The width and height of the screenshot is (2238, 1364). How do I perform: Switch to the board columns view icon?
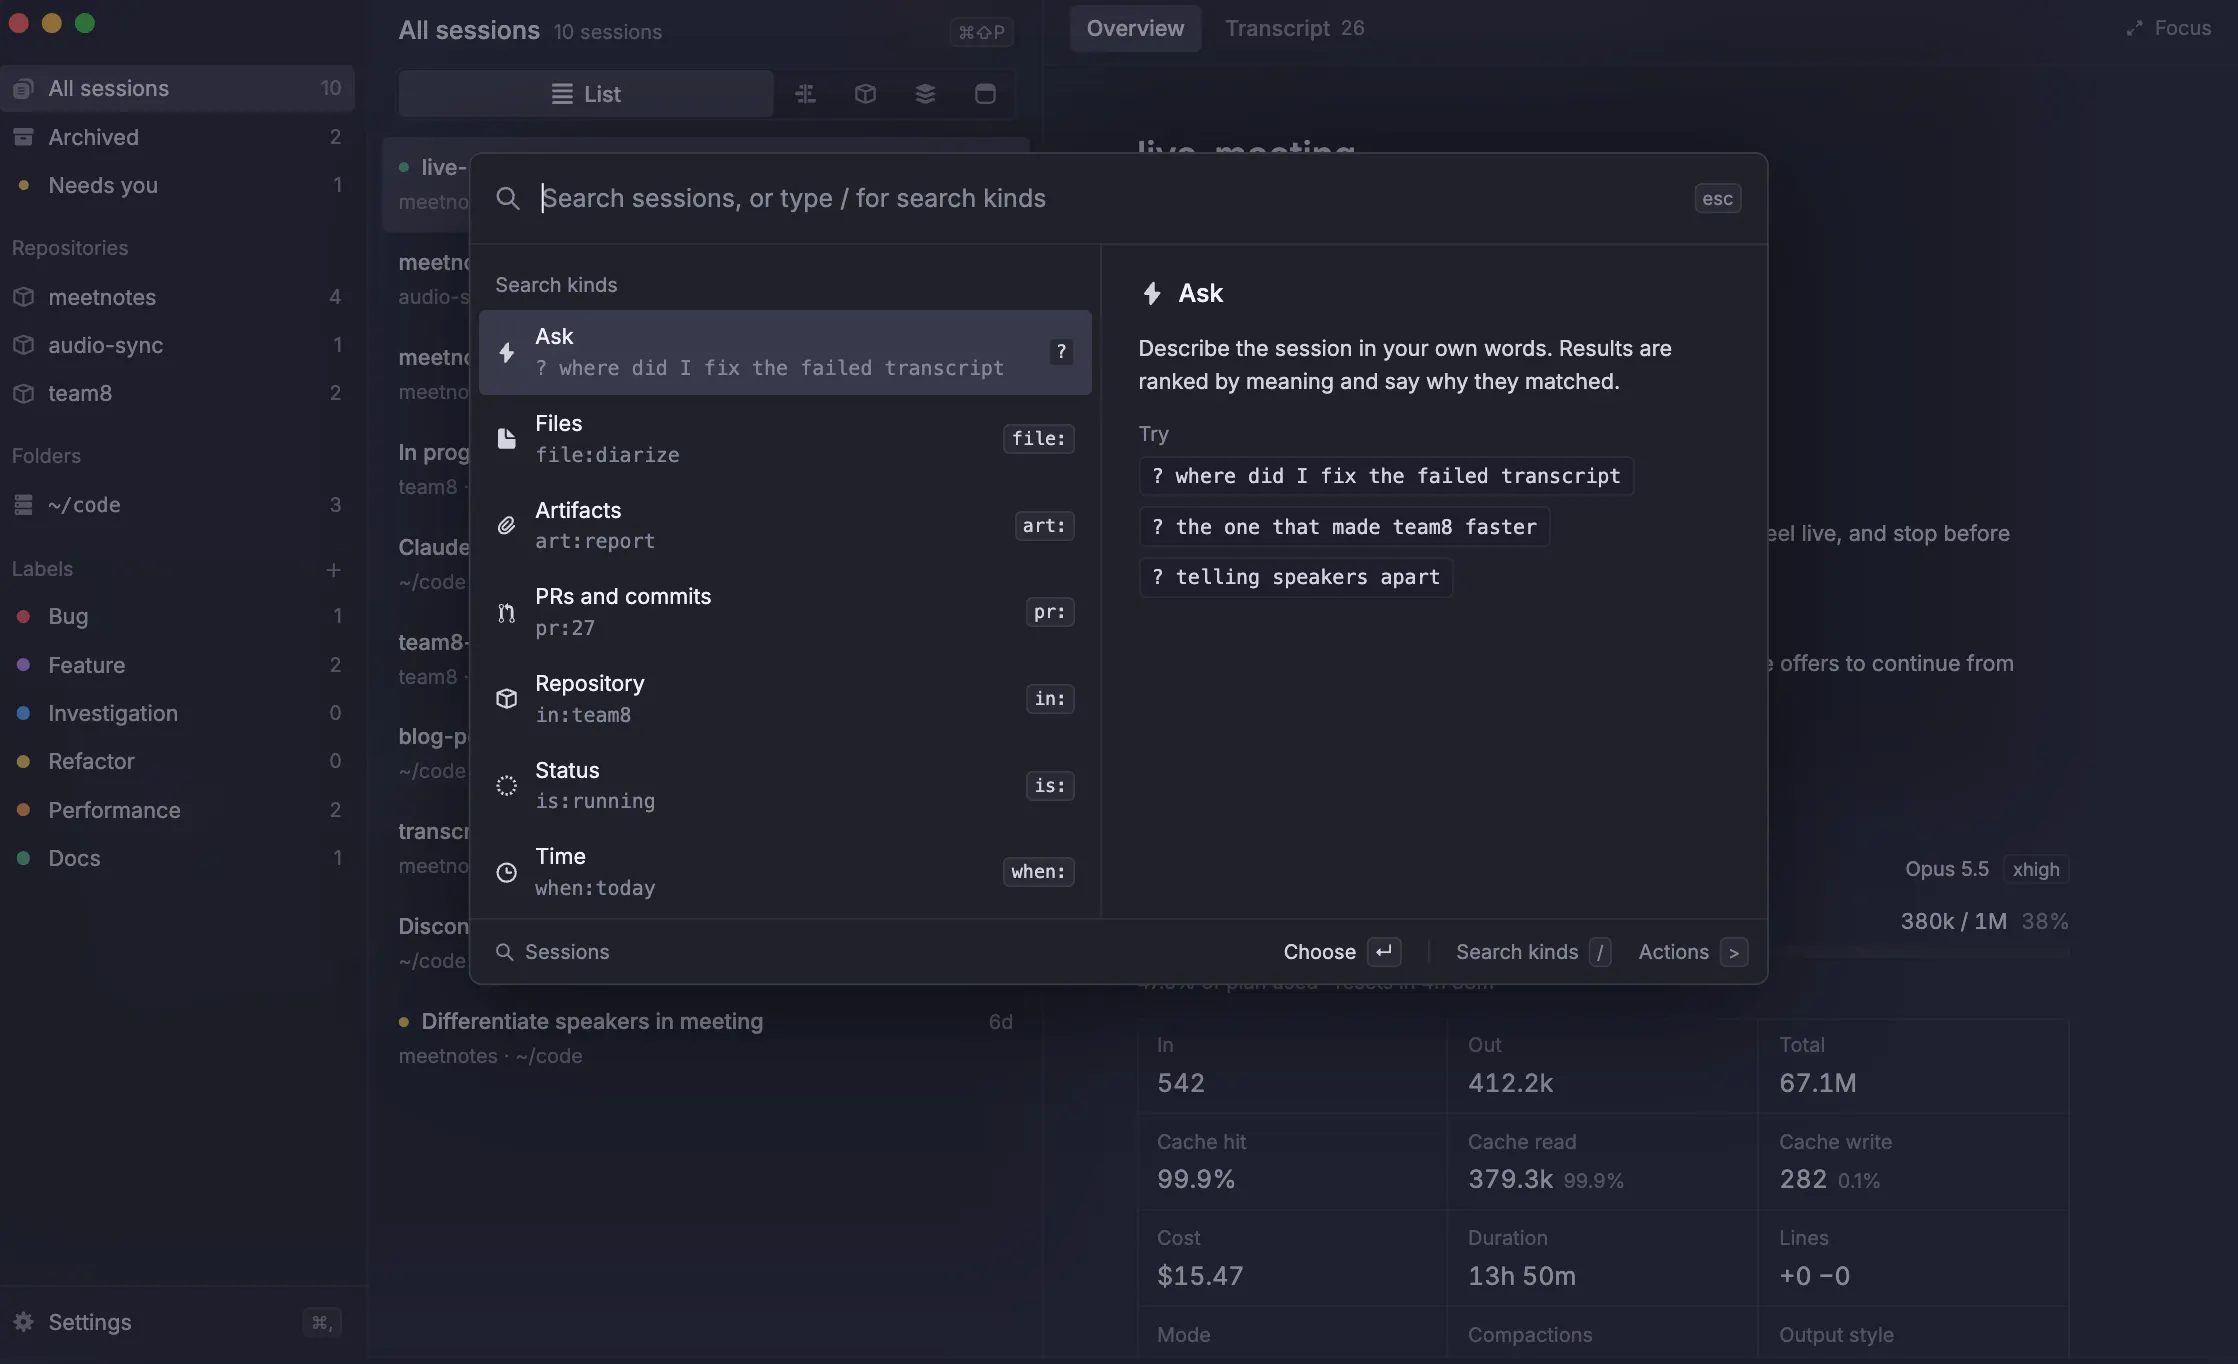[805, 94]
